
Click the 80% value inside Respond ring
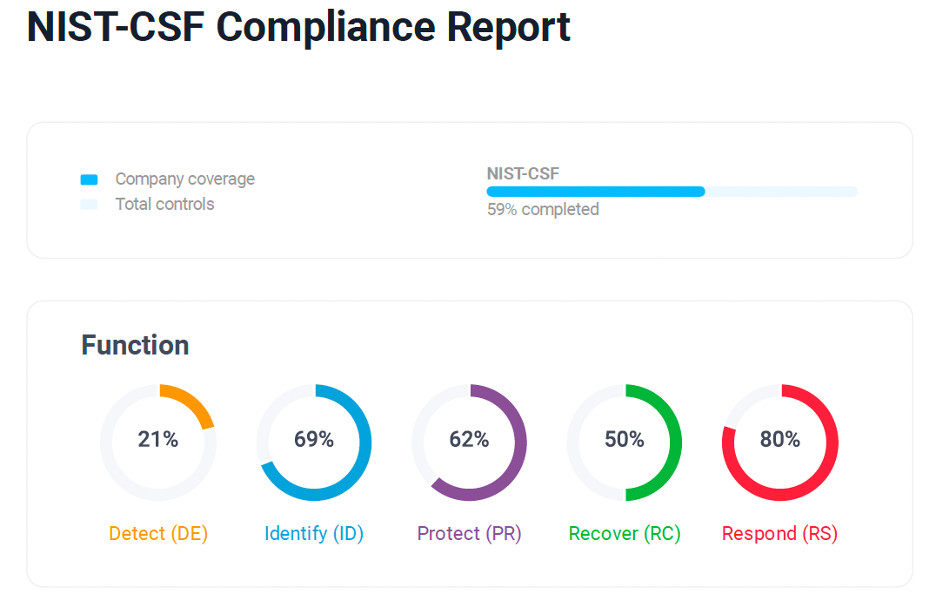(779, 440)
